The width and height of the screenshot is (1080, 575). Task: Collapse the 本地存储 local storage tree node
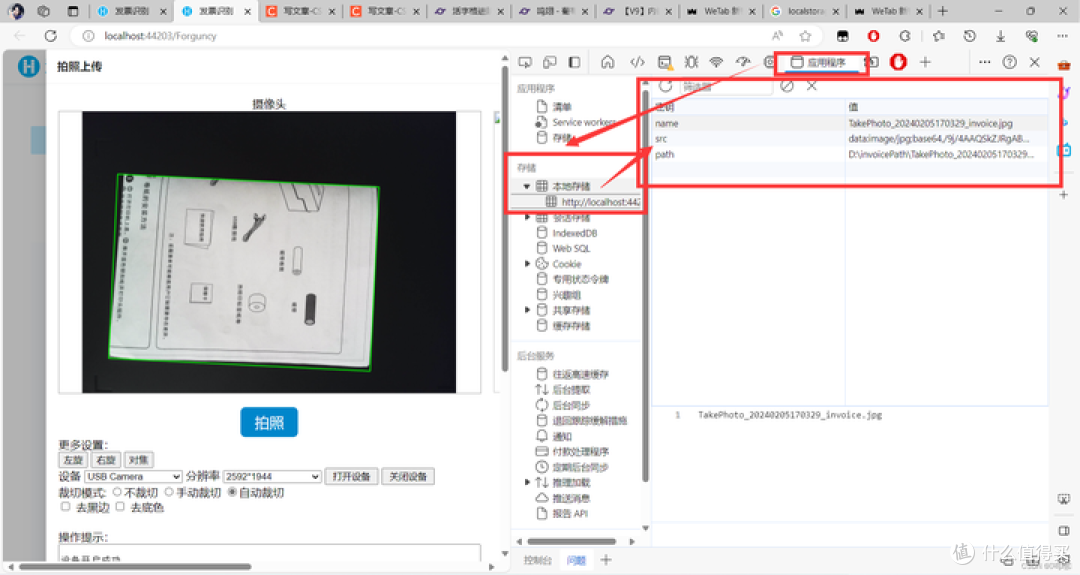coord(527,186)
